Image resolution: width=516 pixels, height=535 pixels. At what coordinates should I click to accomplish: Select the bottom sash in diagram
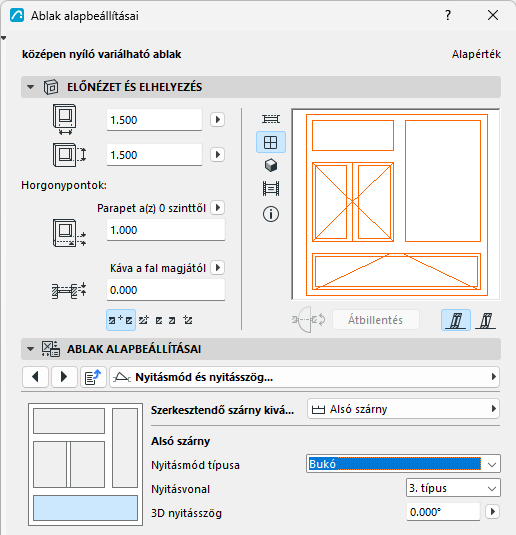coord(85,508)
